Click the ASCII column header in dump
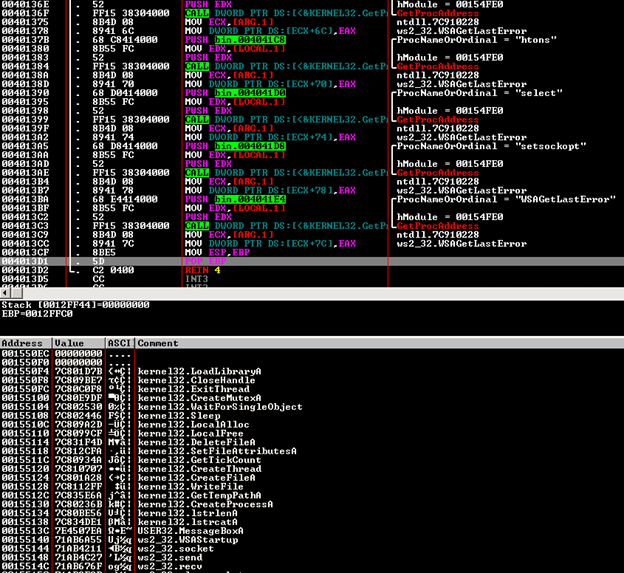The image size is (624, 573). click(119, 343)
